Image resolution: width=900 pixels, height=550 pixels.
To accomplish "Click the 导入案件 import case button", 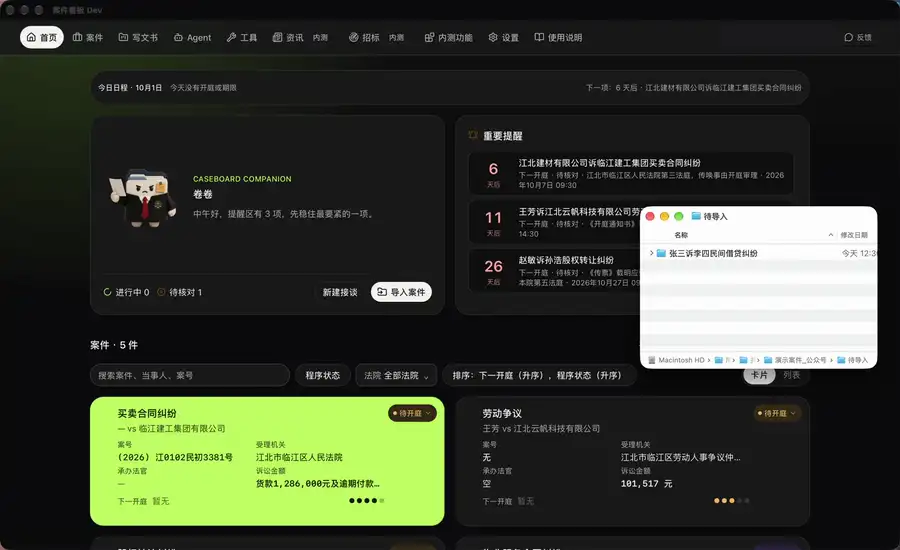I will point(401,292).
